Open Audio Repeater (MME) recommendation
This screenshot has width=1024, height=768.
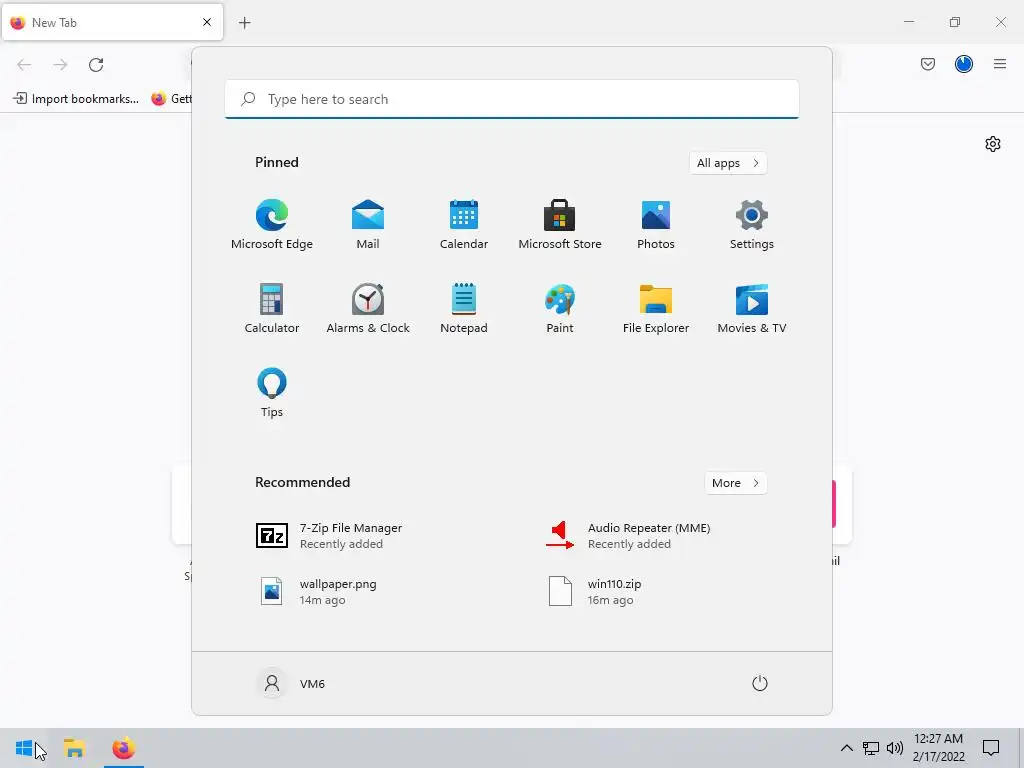point(628,536)
